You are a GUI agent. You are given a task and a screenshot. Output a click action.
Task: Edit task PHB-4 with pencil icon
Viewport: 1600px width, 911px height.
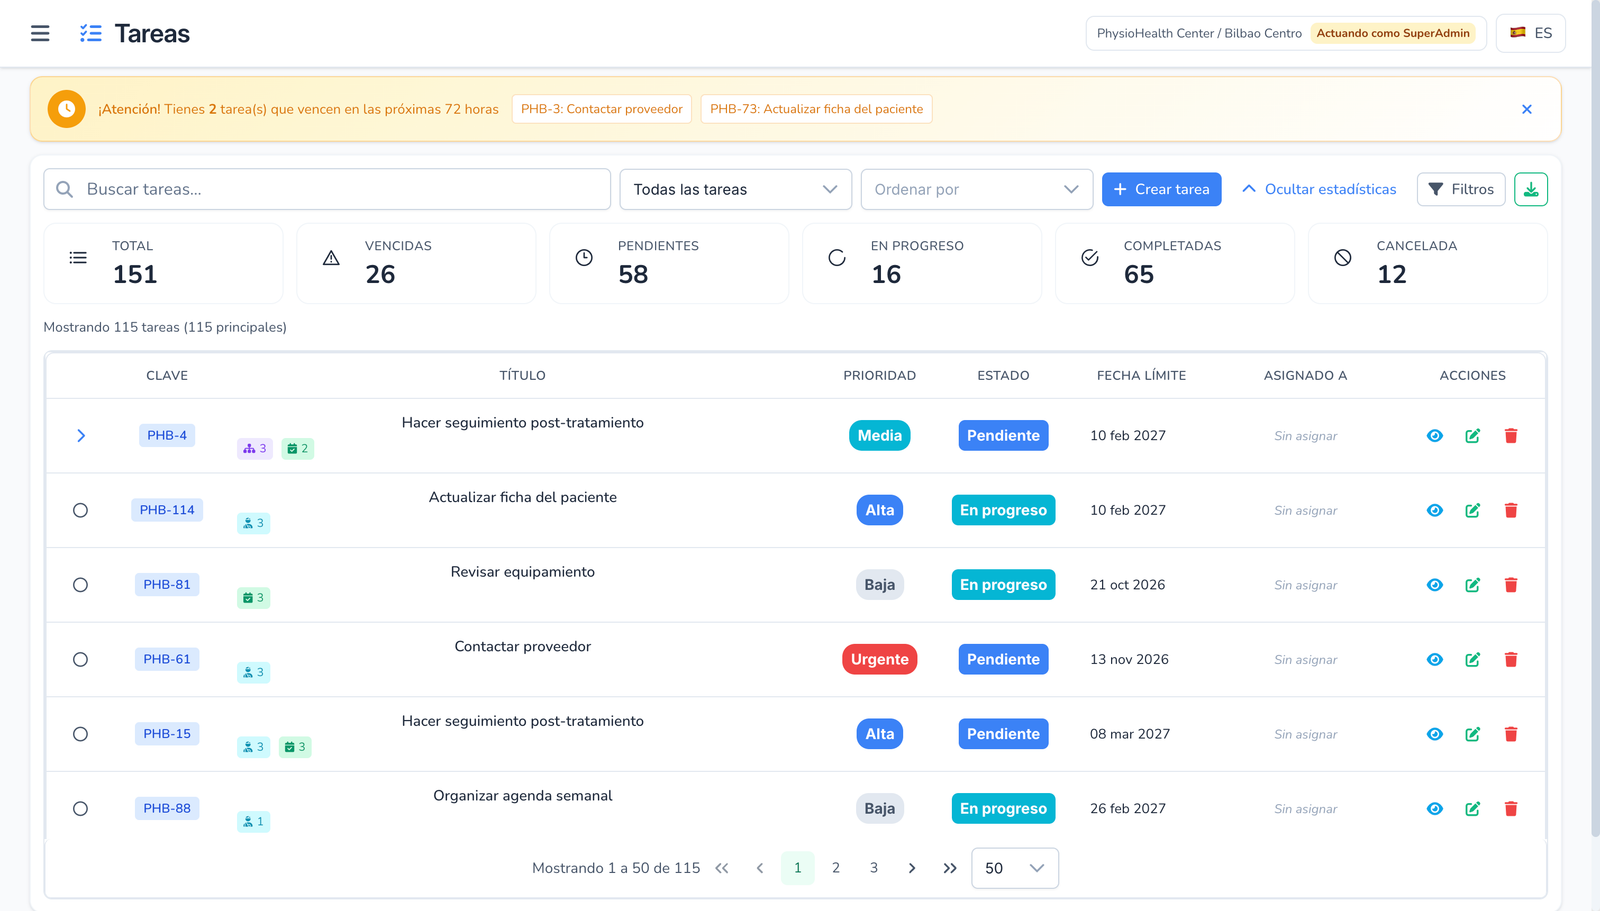(1472, 436)
